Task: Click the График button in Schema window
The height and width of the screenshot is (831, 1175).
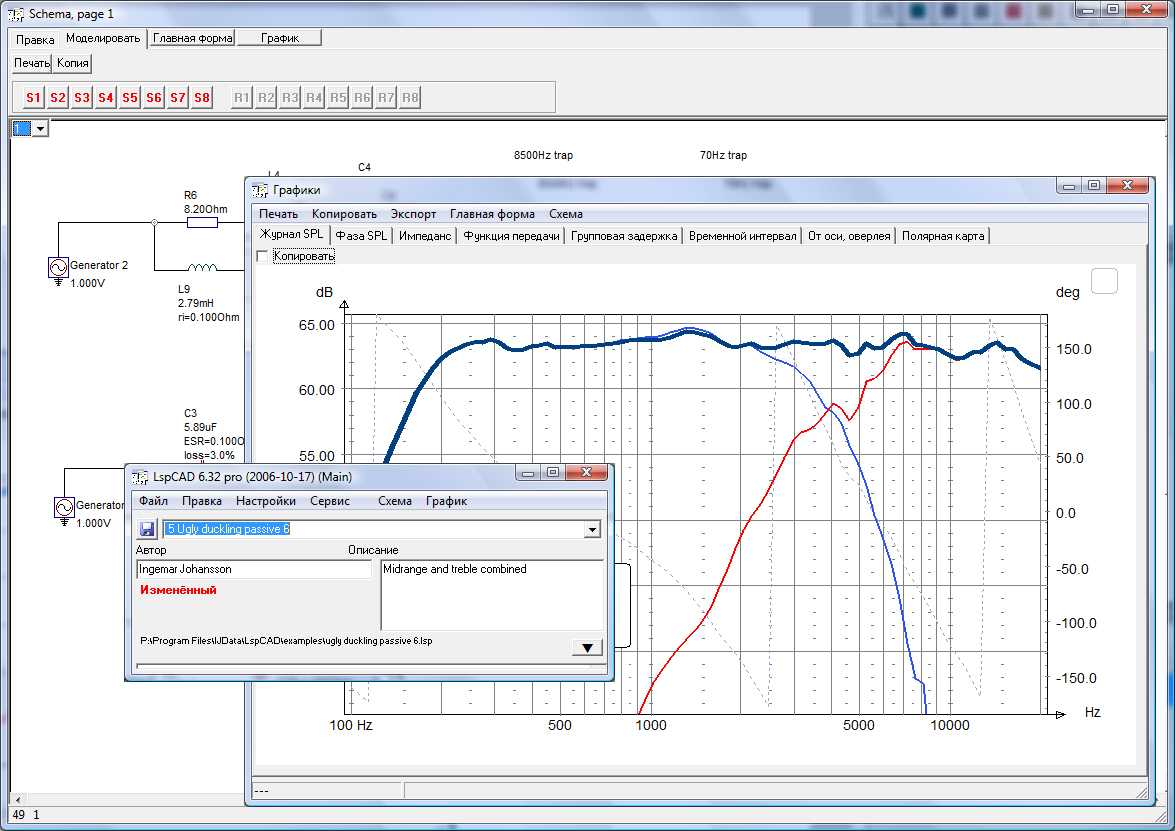Action: 280,38
